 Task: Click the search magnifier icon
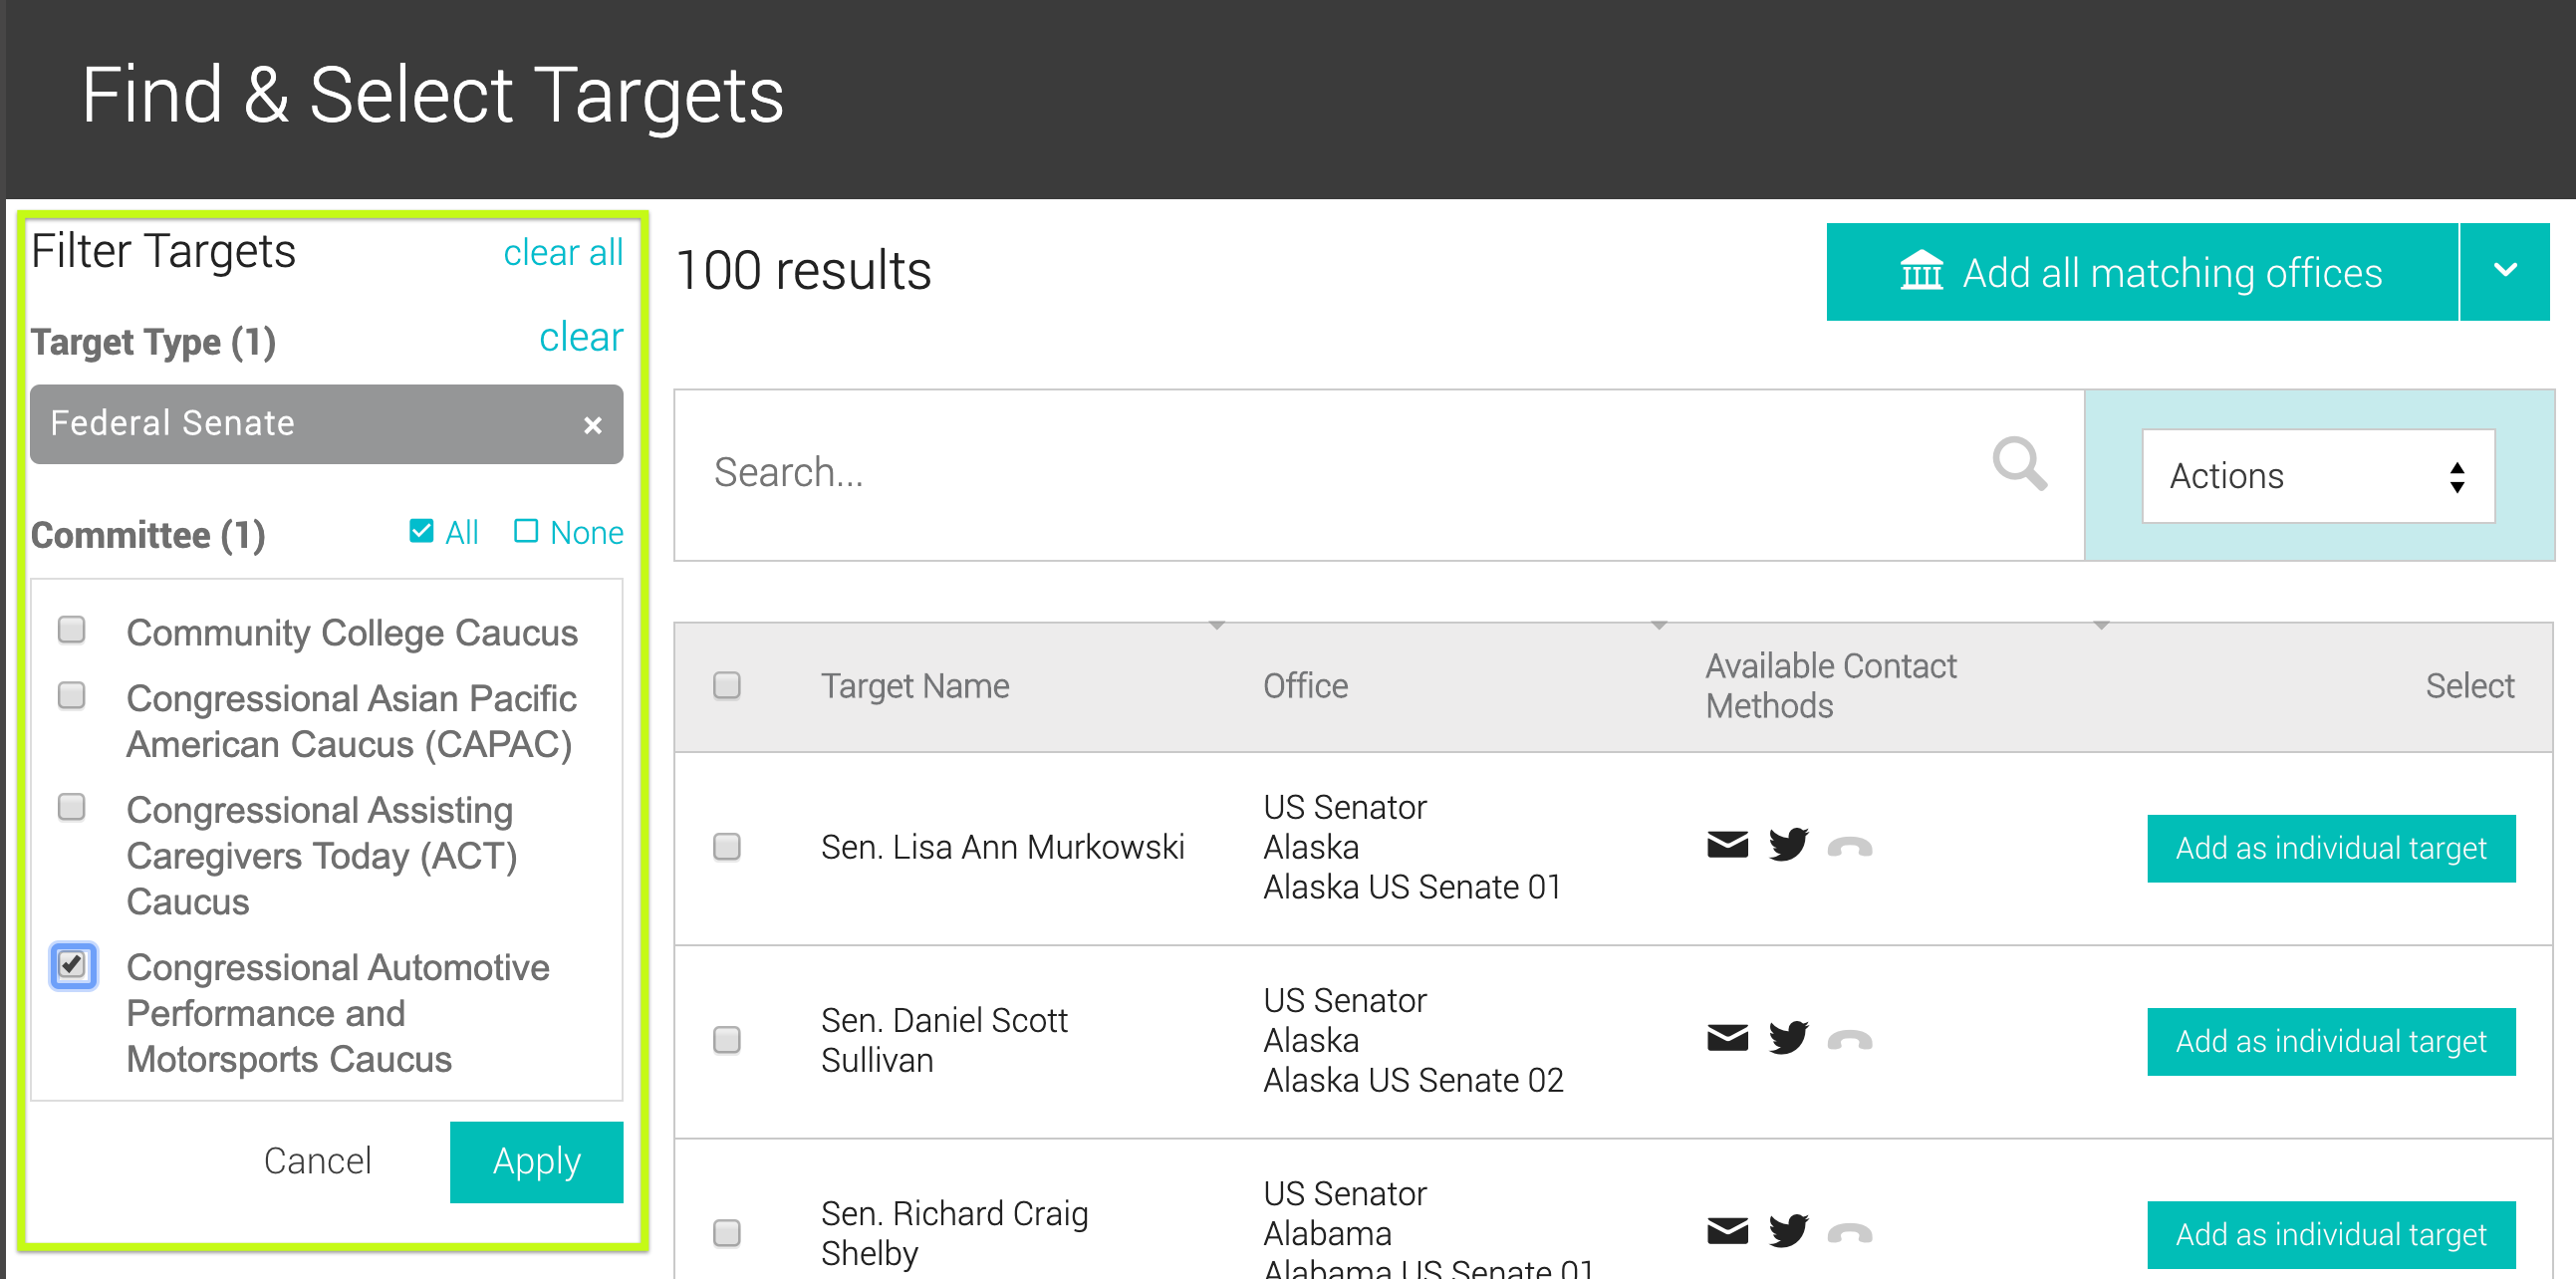(2019, 464)
